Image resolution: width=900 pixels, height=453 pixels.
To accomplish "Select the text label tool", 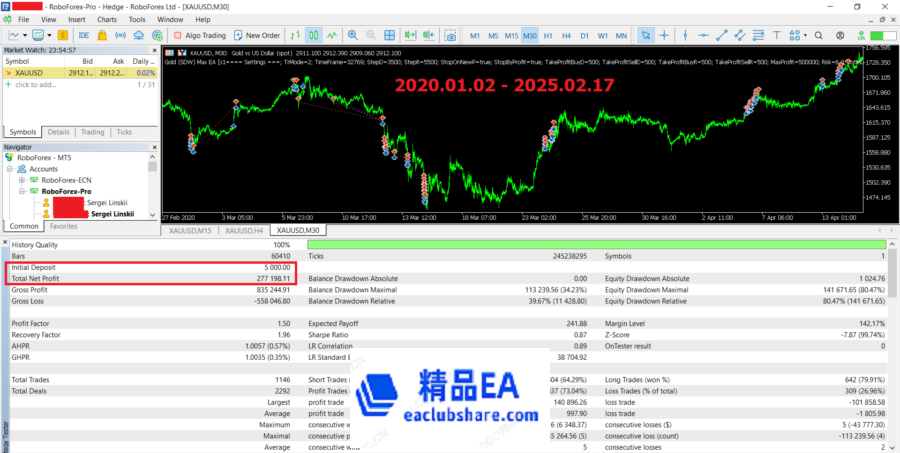I will (x=777, y=36).
